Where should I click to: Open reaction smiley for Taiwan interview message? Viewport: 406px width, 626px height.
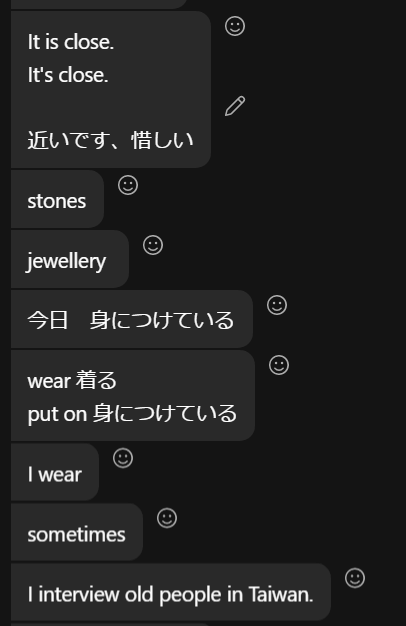[x=355, y=578]
